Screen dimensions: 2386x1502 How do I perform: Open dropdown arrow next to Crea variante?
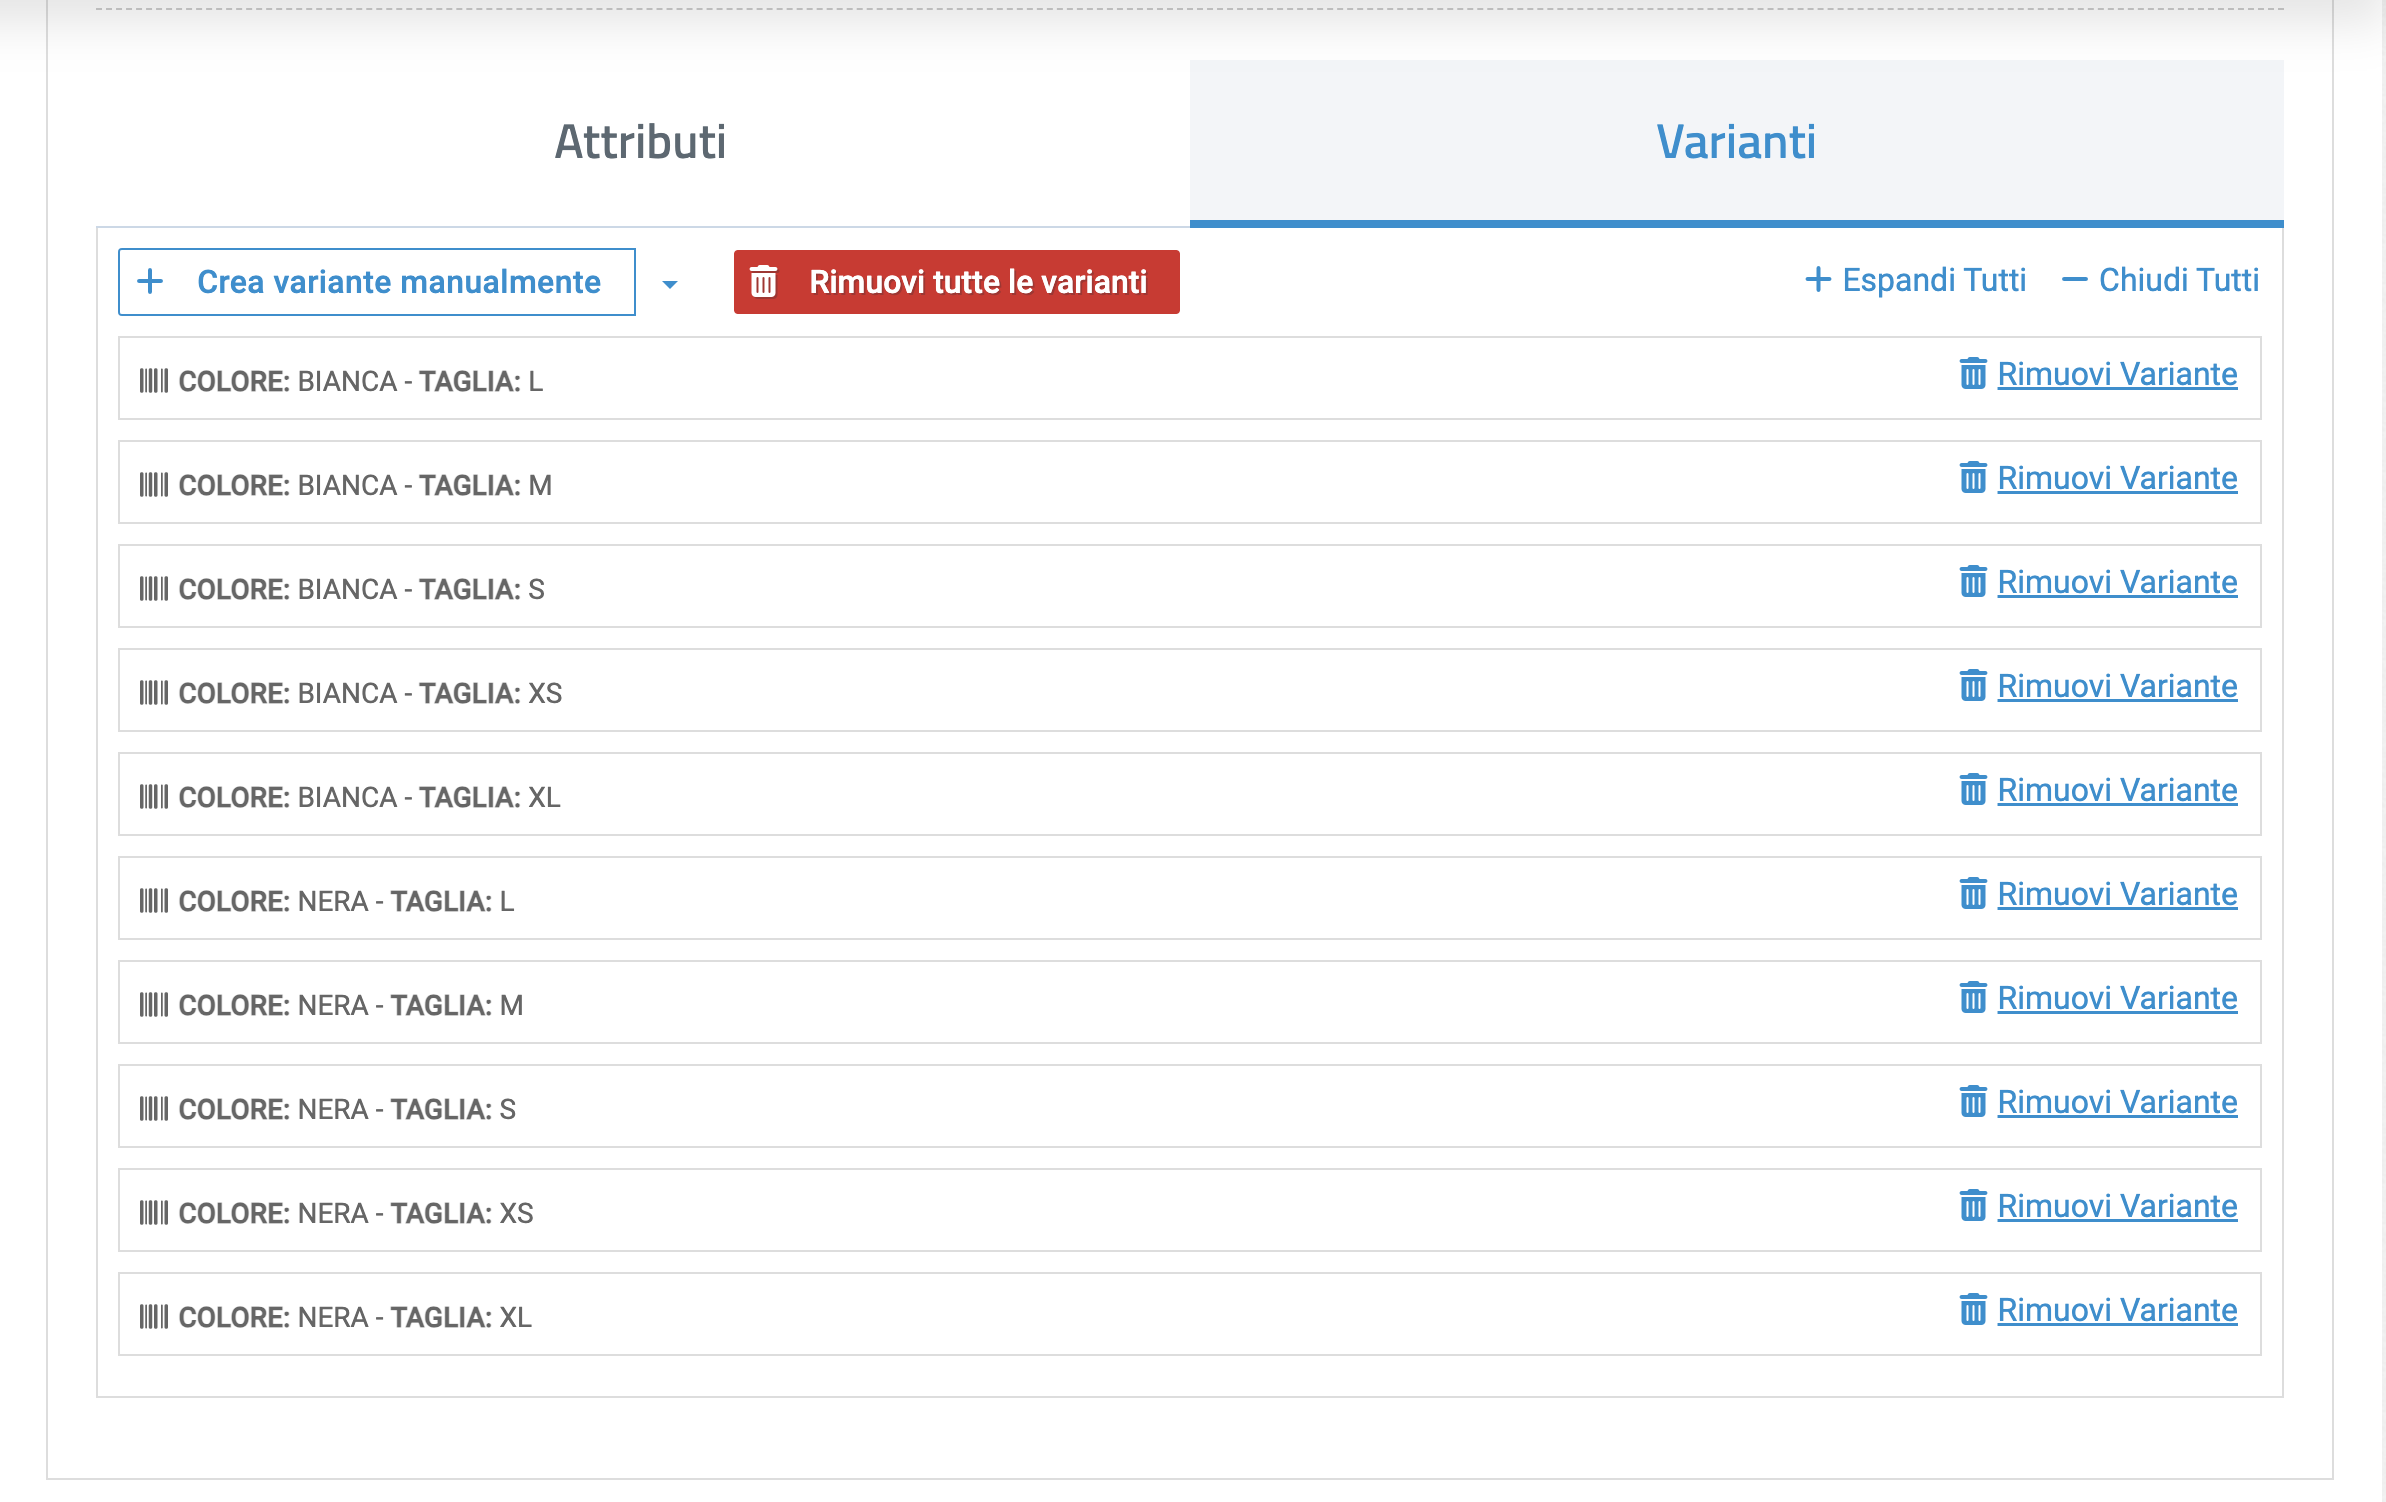[670, 284]
